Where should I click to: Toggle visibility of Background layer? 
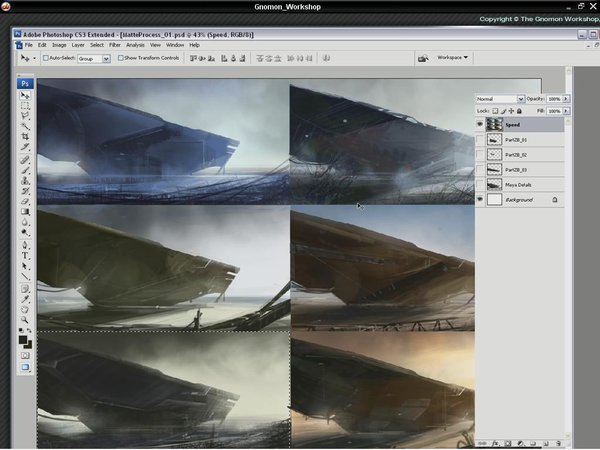point(480,199)
